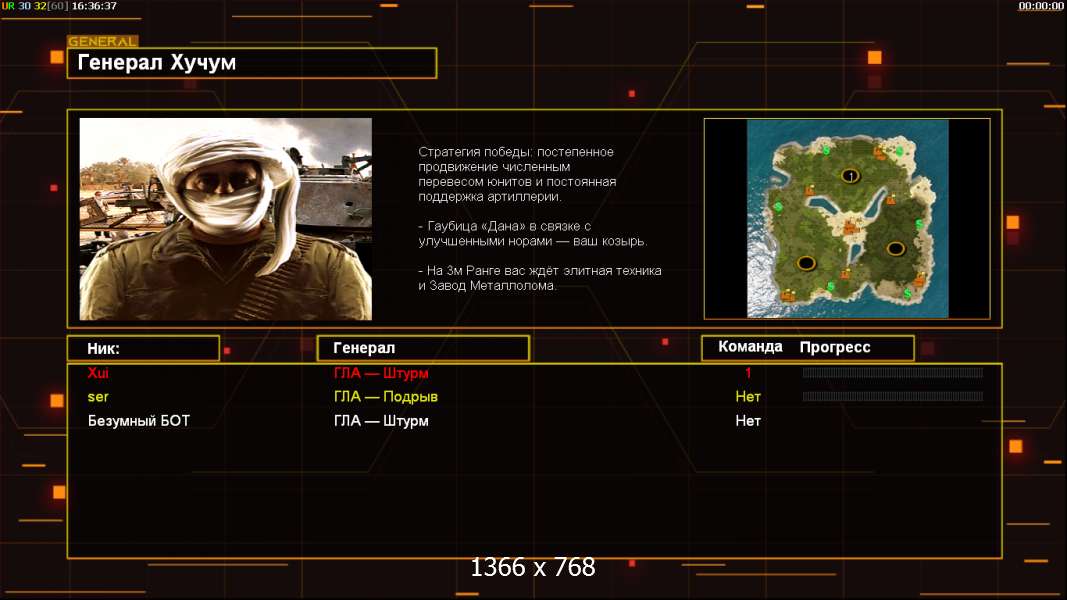
Task: Click team value "1" for Xui
Action: (x=748, y=373)
